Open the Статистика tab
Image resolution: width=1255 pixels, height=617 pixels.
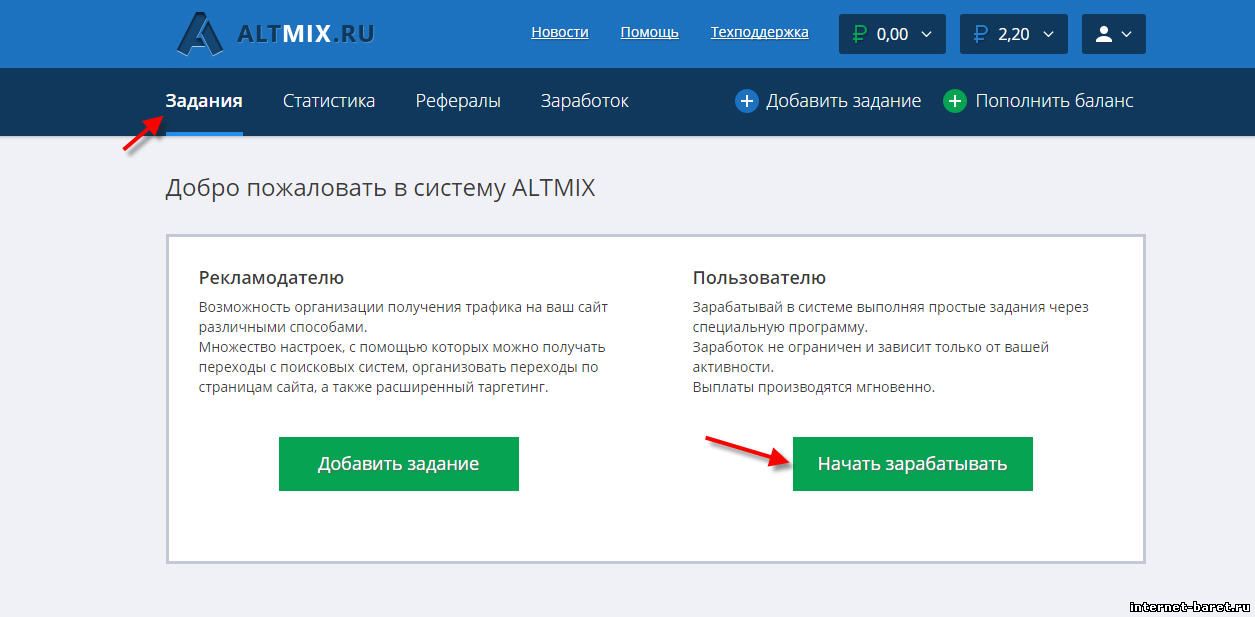click(x=329, y=101)
